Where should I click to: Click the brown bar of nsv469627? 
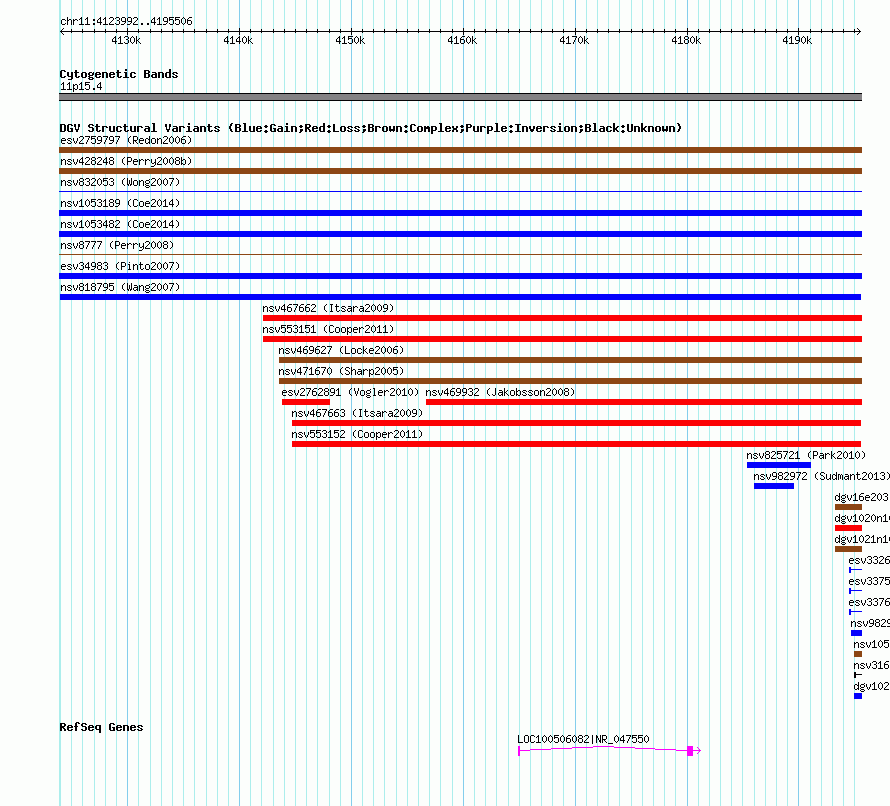coord(570,360)
